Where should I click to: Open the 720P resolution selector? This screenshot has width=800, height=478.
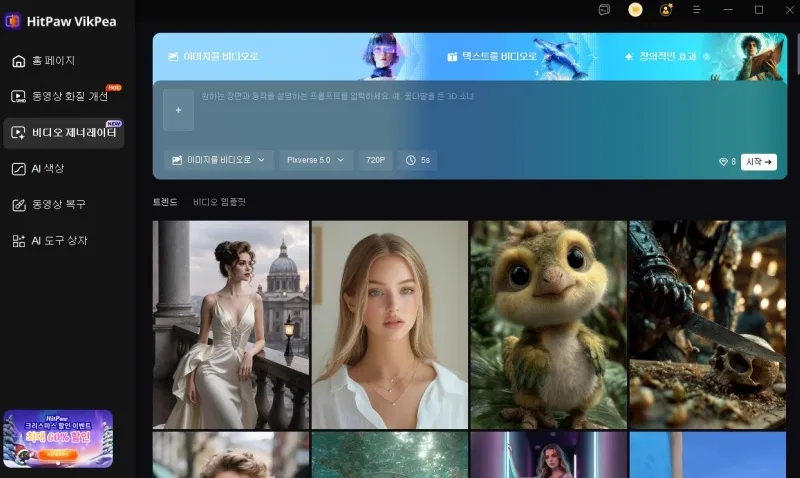pos(376,160)
